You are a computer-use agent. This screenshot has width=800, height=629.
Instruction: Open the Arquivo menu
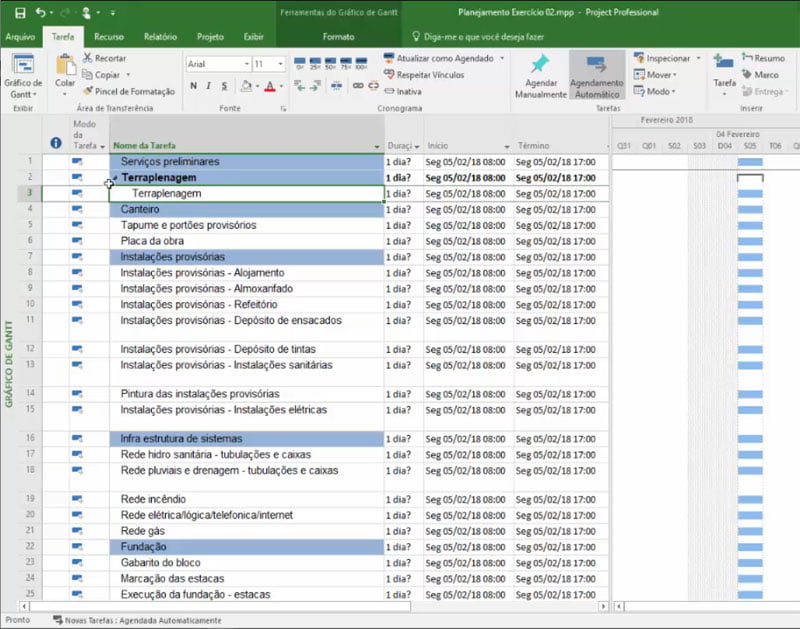[x=20, y=37]
